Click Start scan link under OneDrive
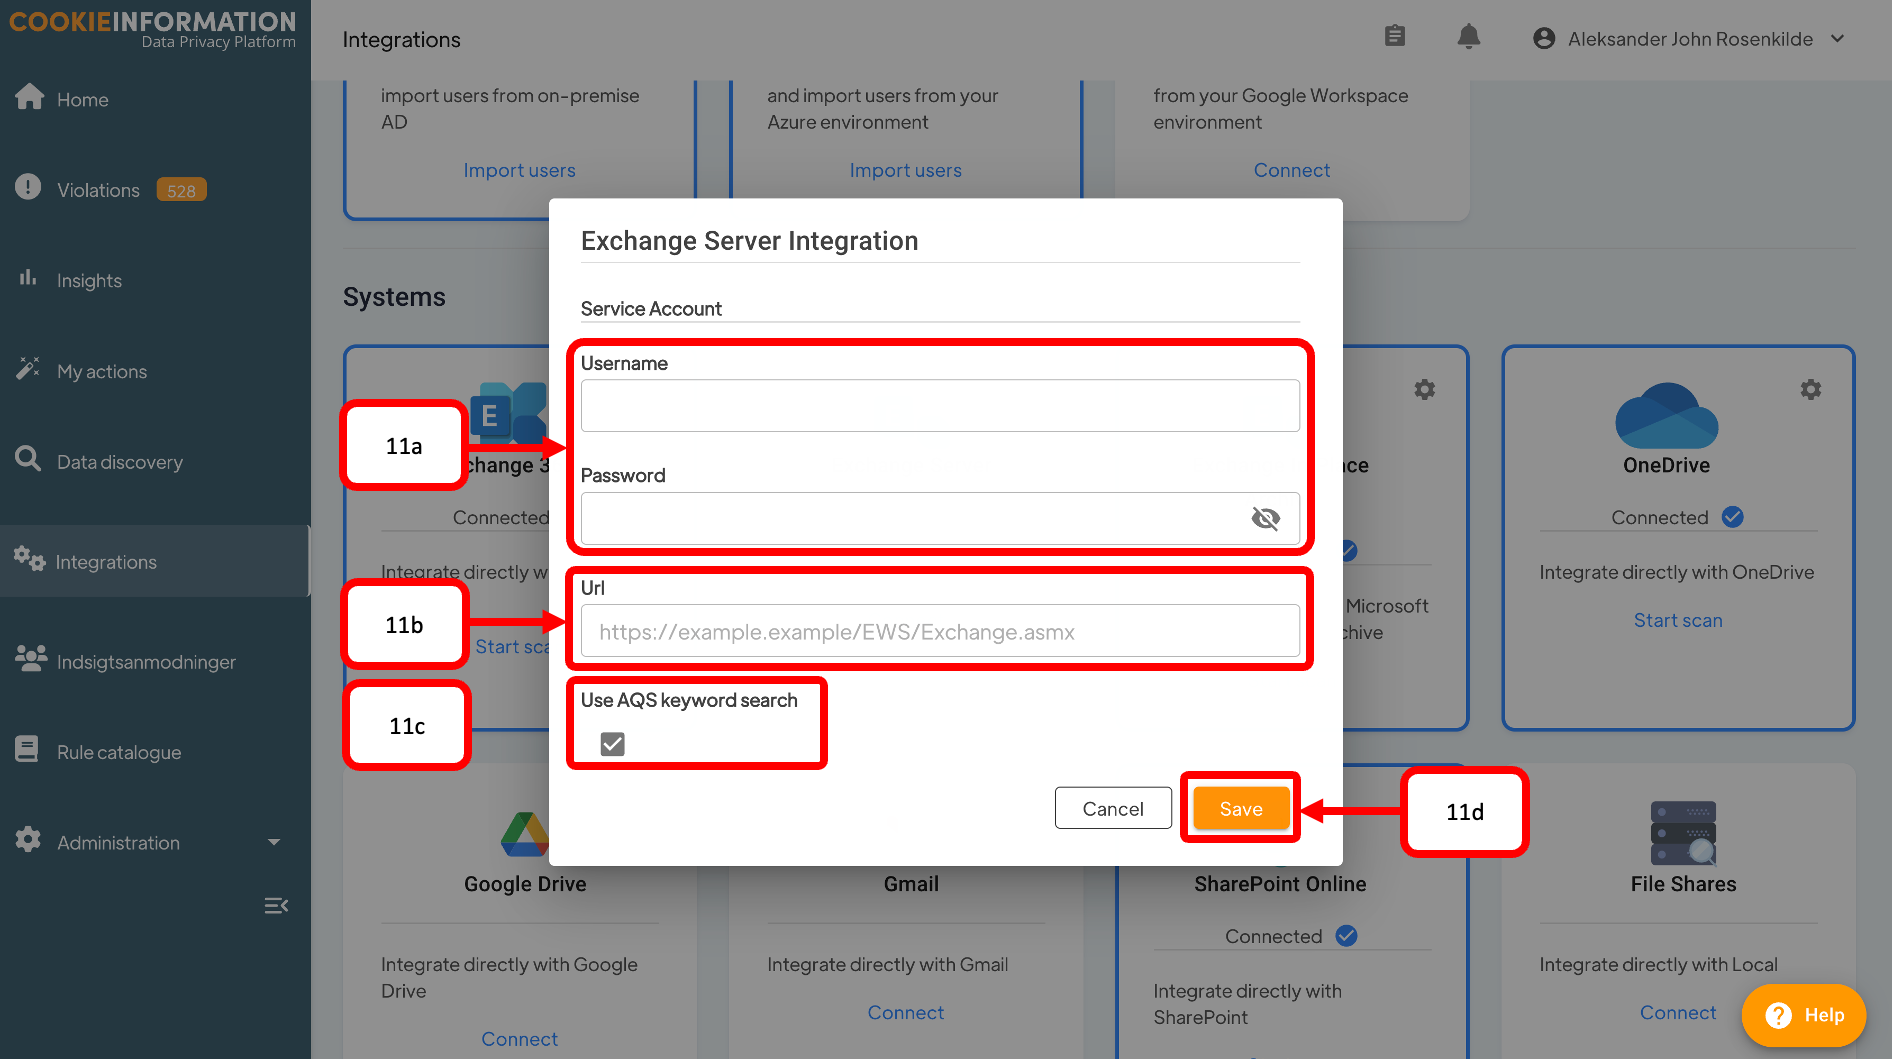 [x=1677, y=620]
